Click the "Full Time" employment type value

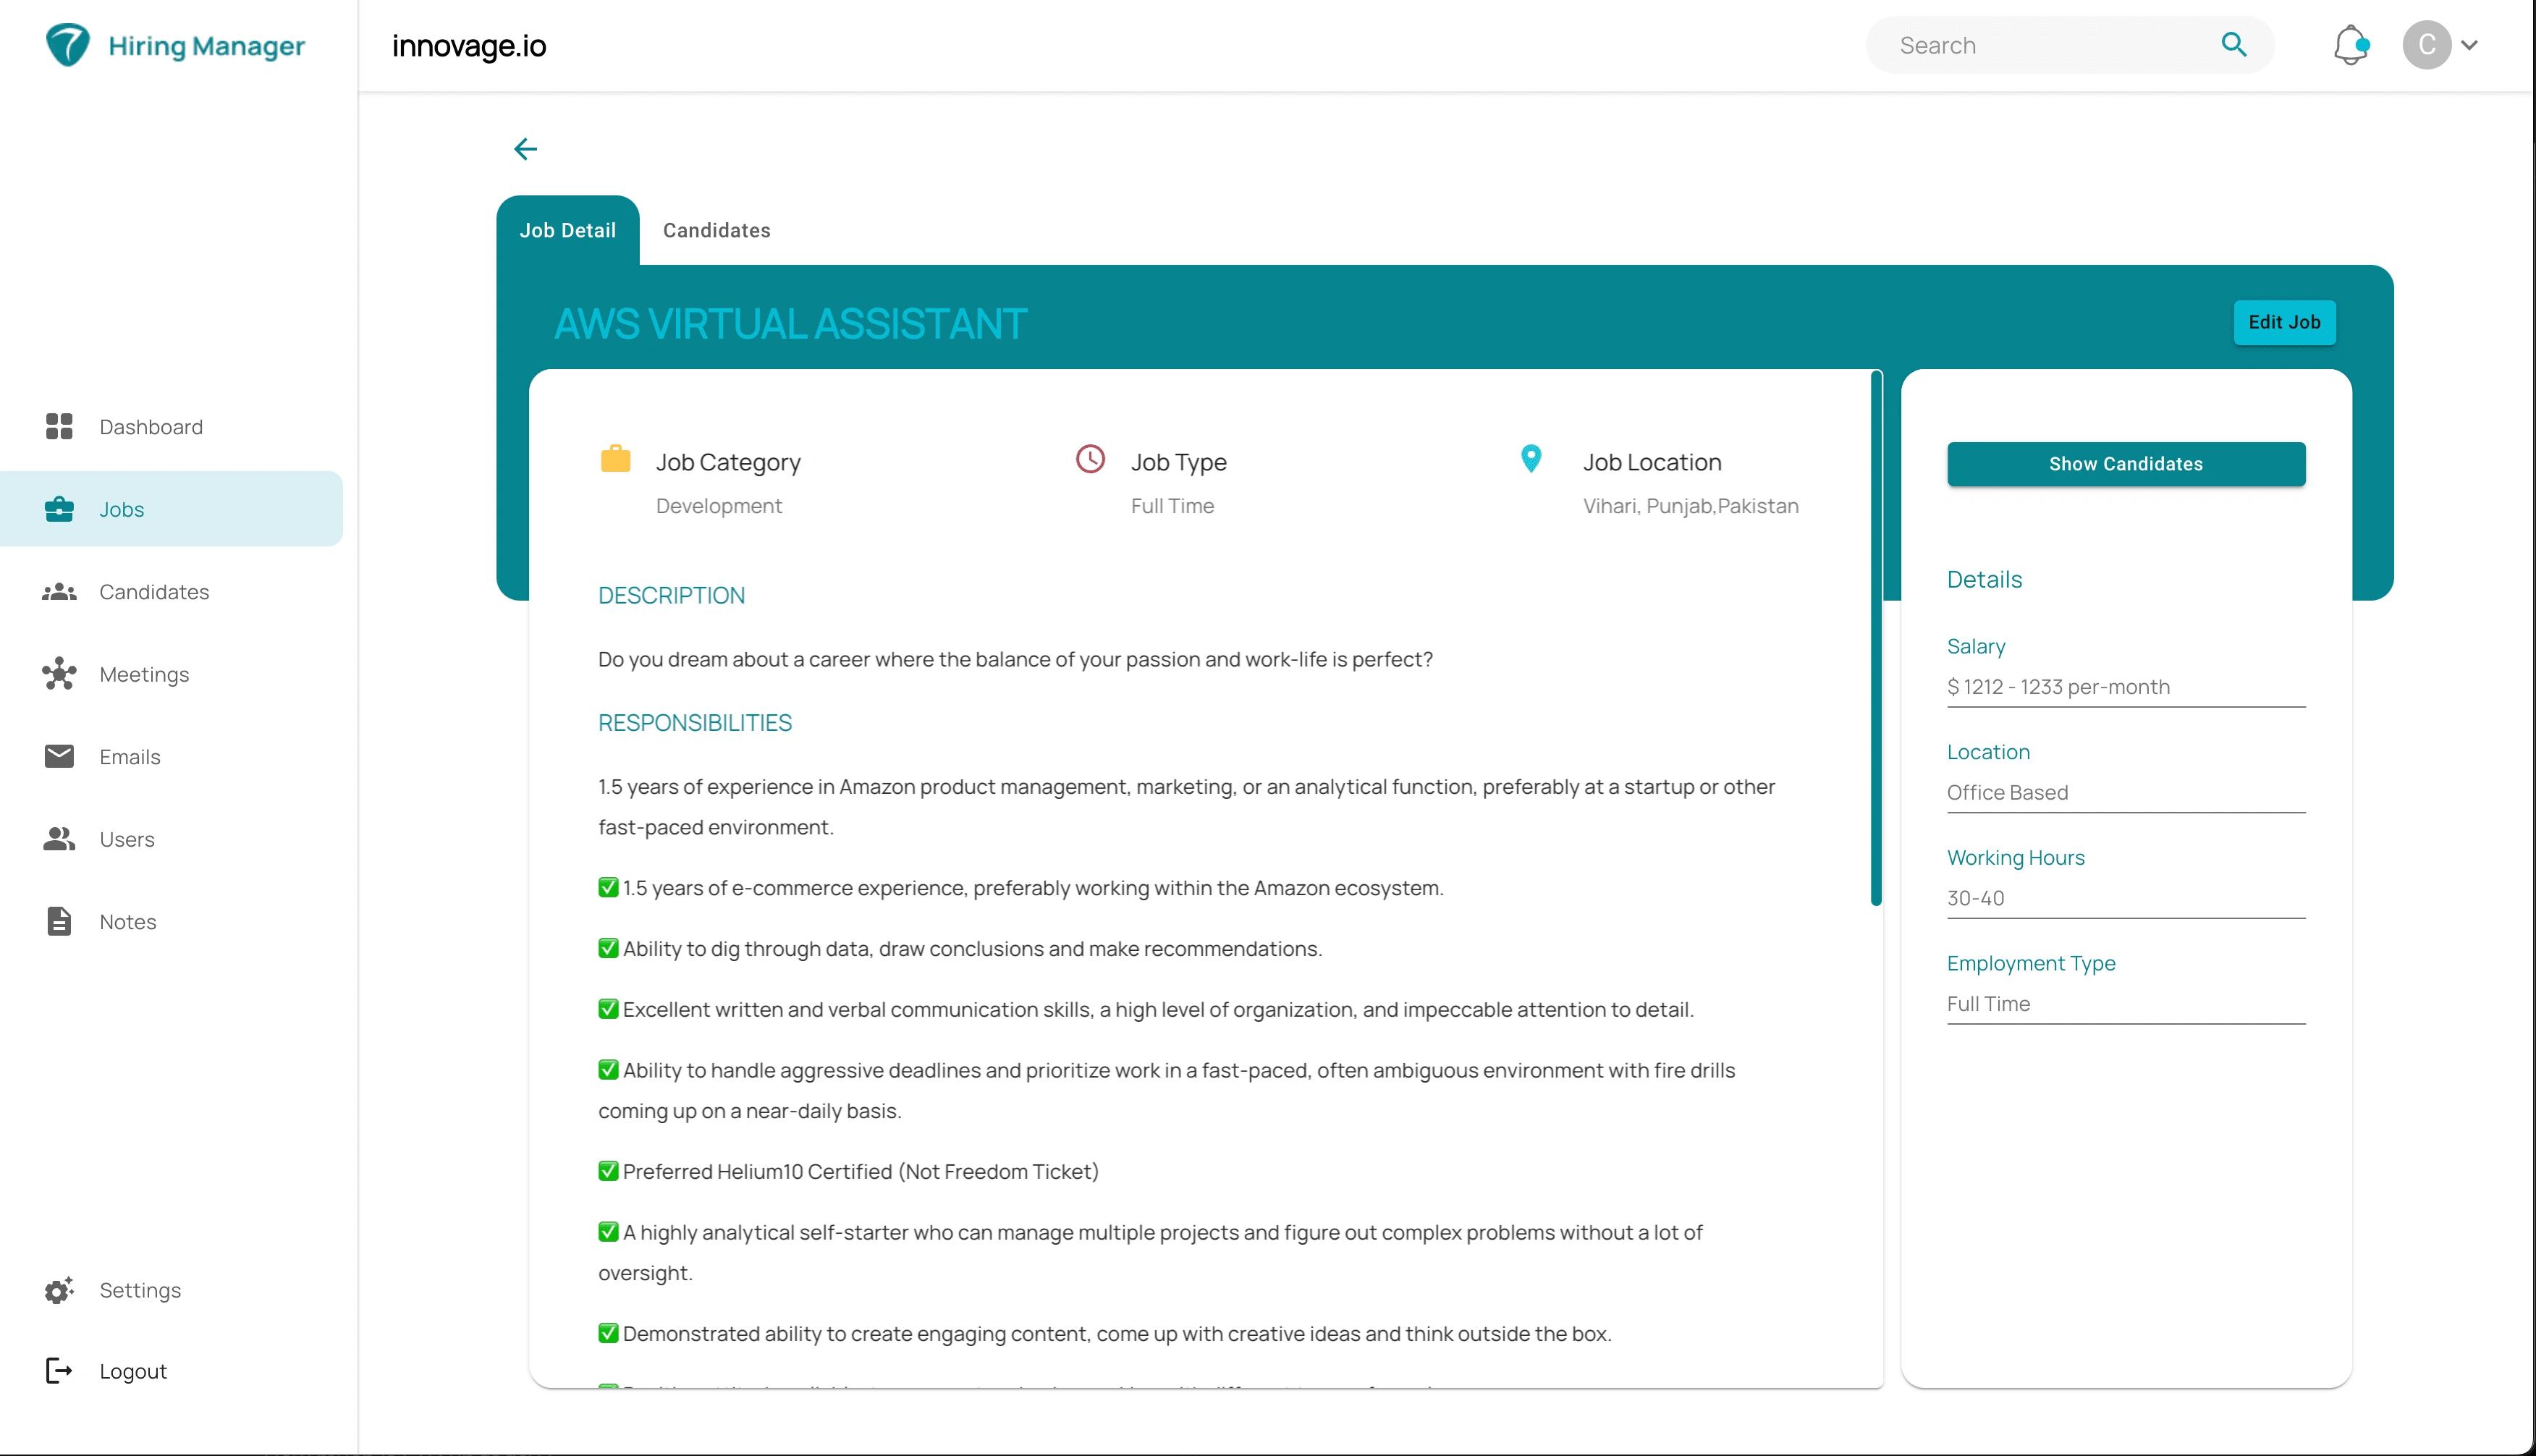(1988, 1003)
